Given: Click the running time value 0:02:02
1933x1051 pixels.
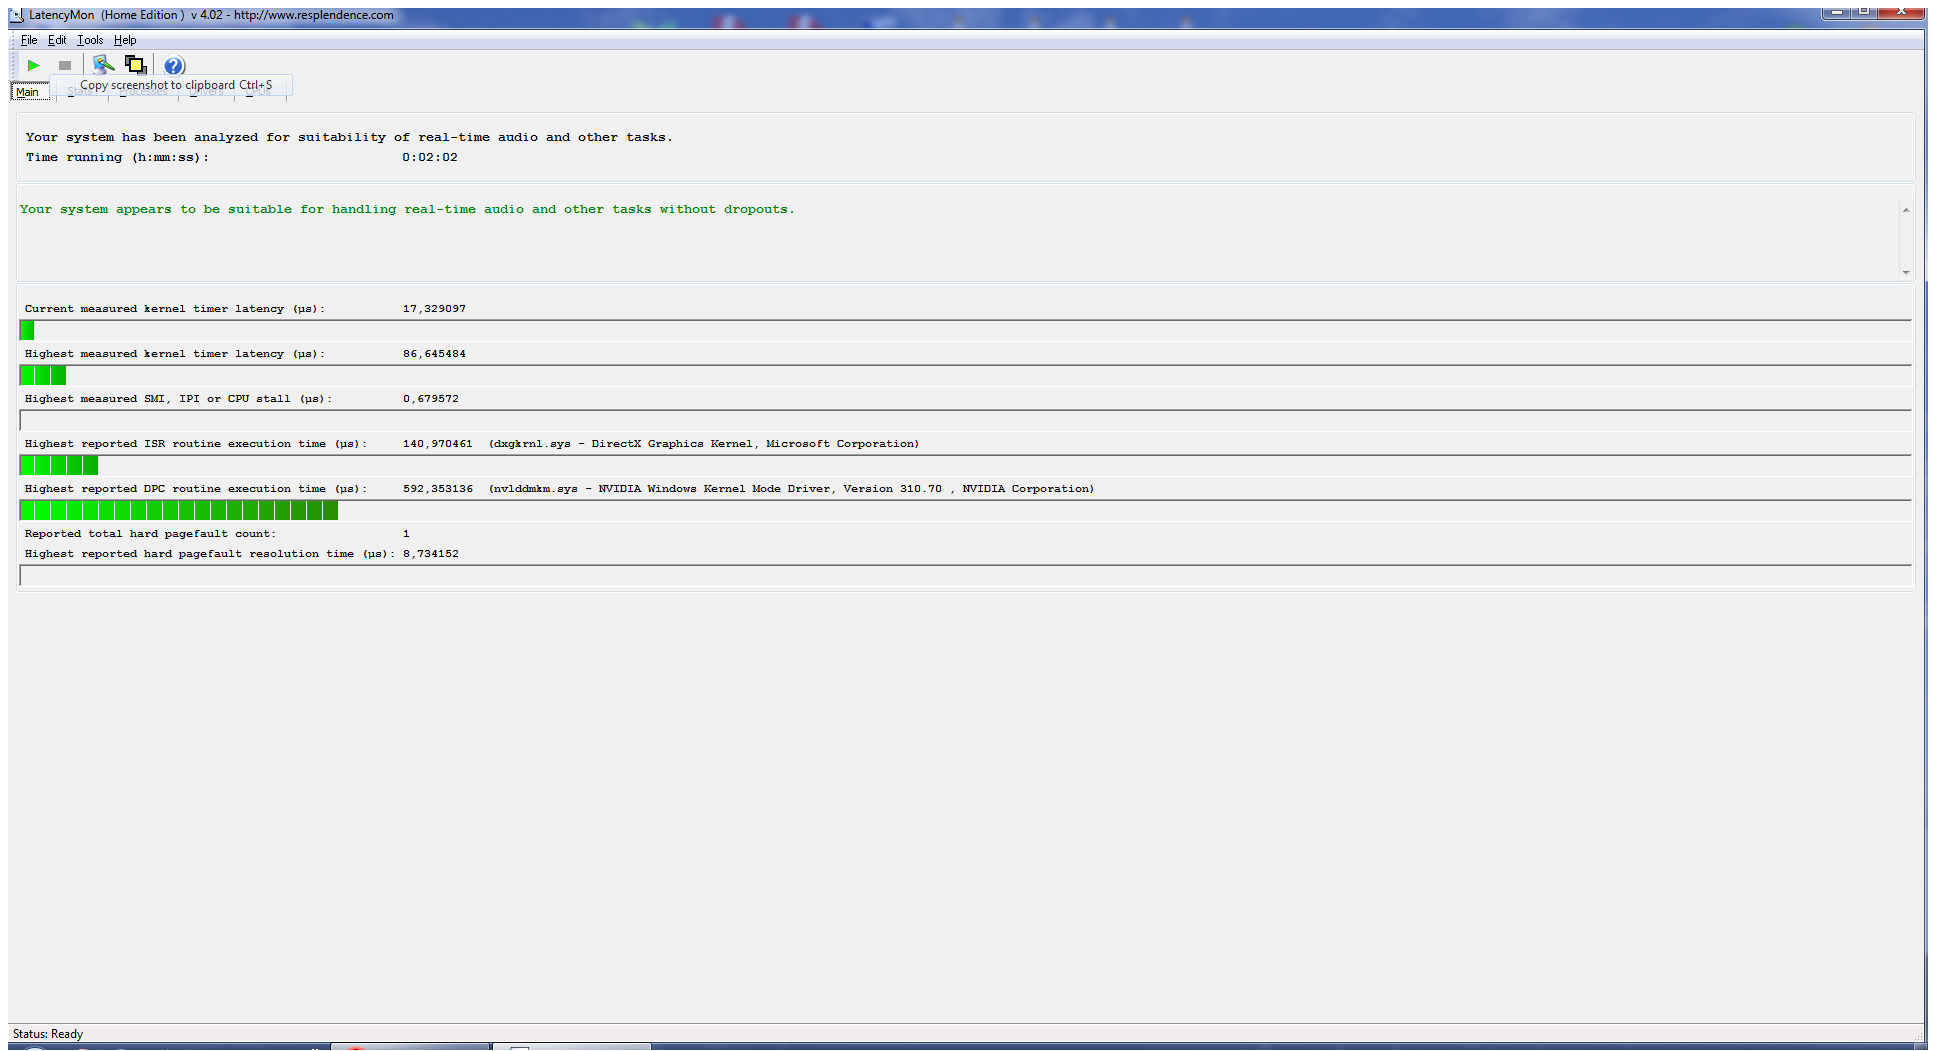Looking at the screenshot, I should coord(430,157).
